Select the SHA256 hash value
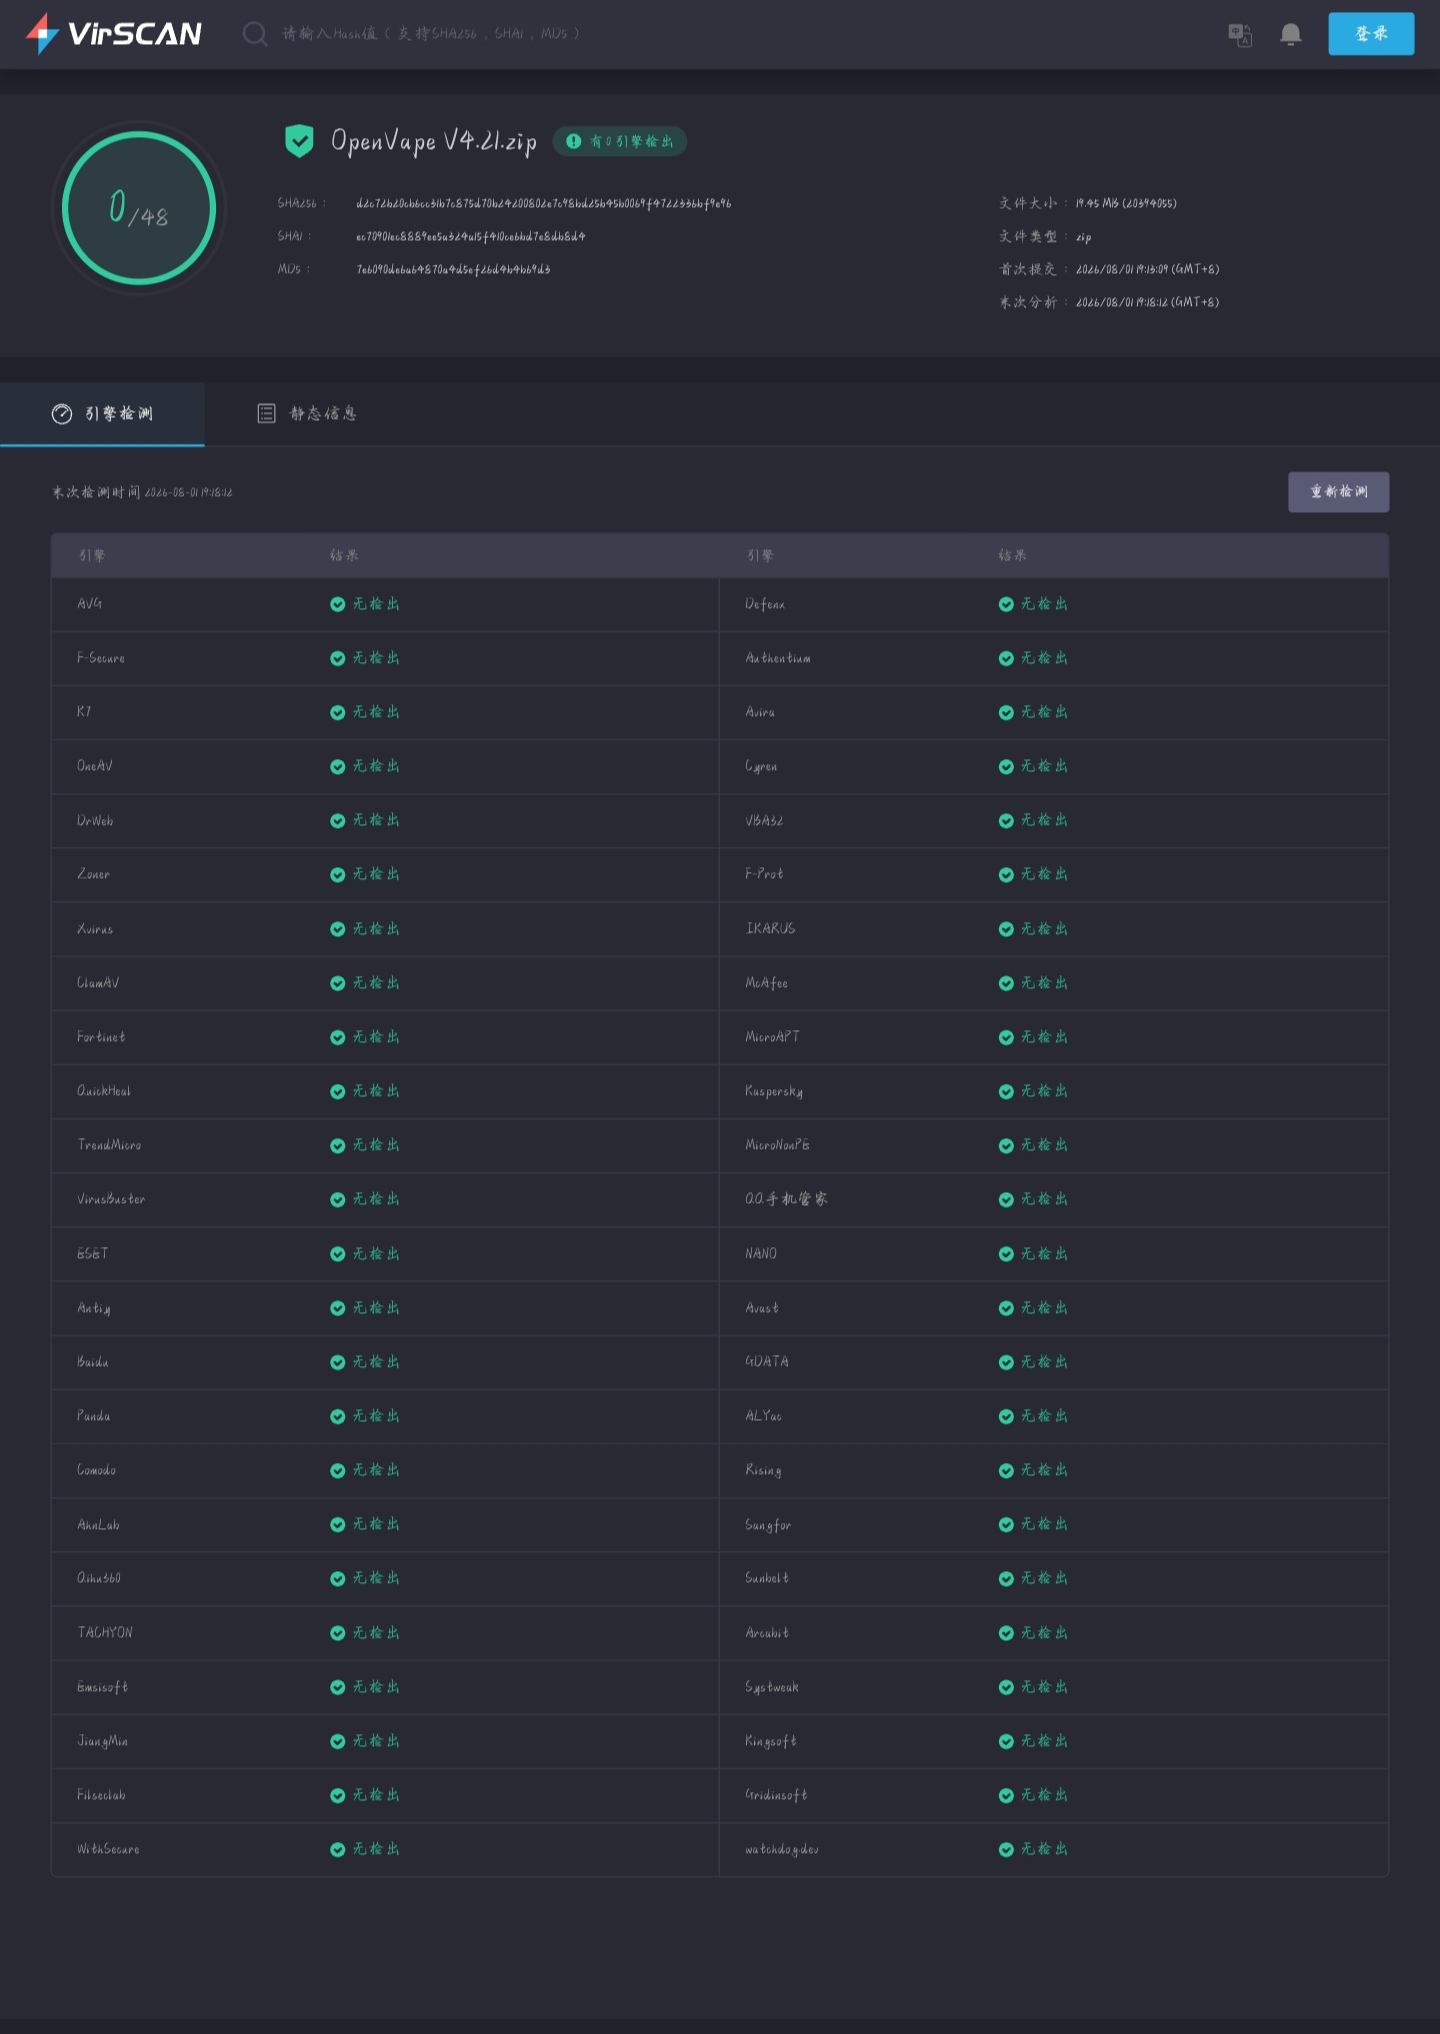The image size is (1440, 2034). 544,203
